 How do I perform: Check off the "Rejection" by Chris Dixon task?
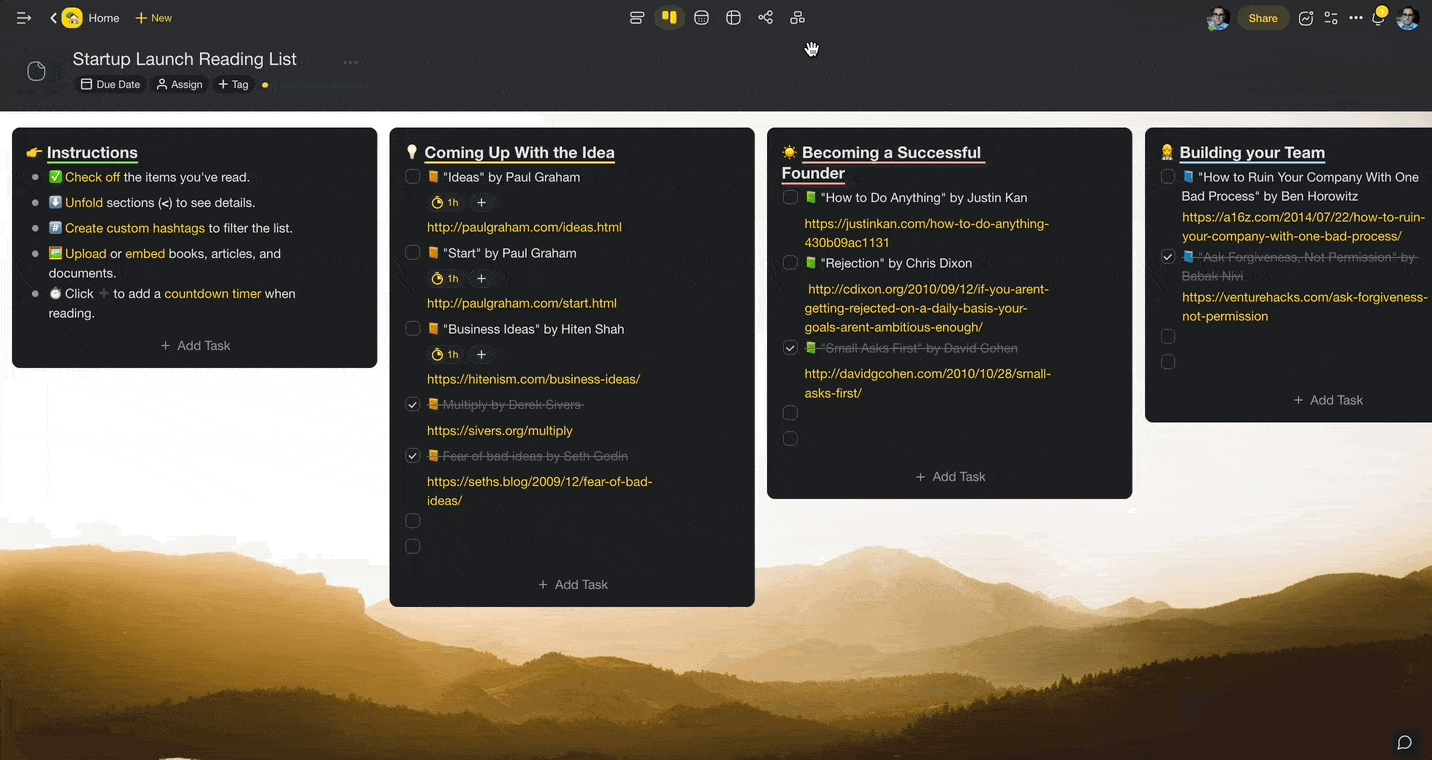coord(790,262)
